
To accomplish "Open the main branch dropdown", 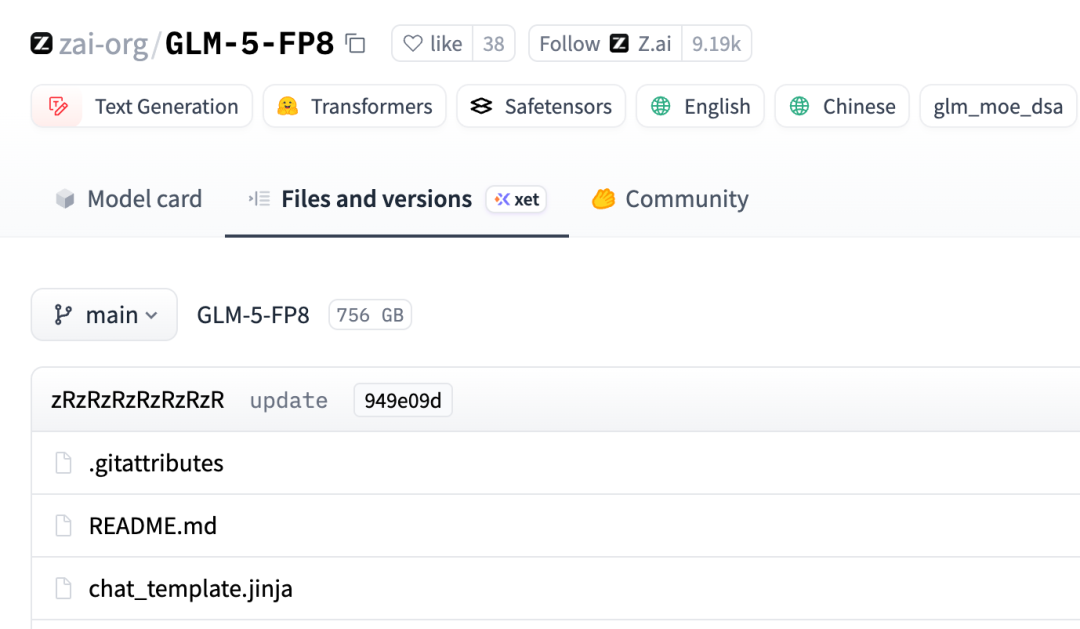I will (104, 315).
